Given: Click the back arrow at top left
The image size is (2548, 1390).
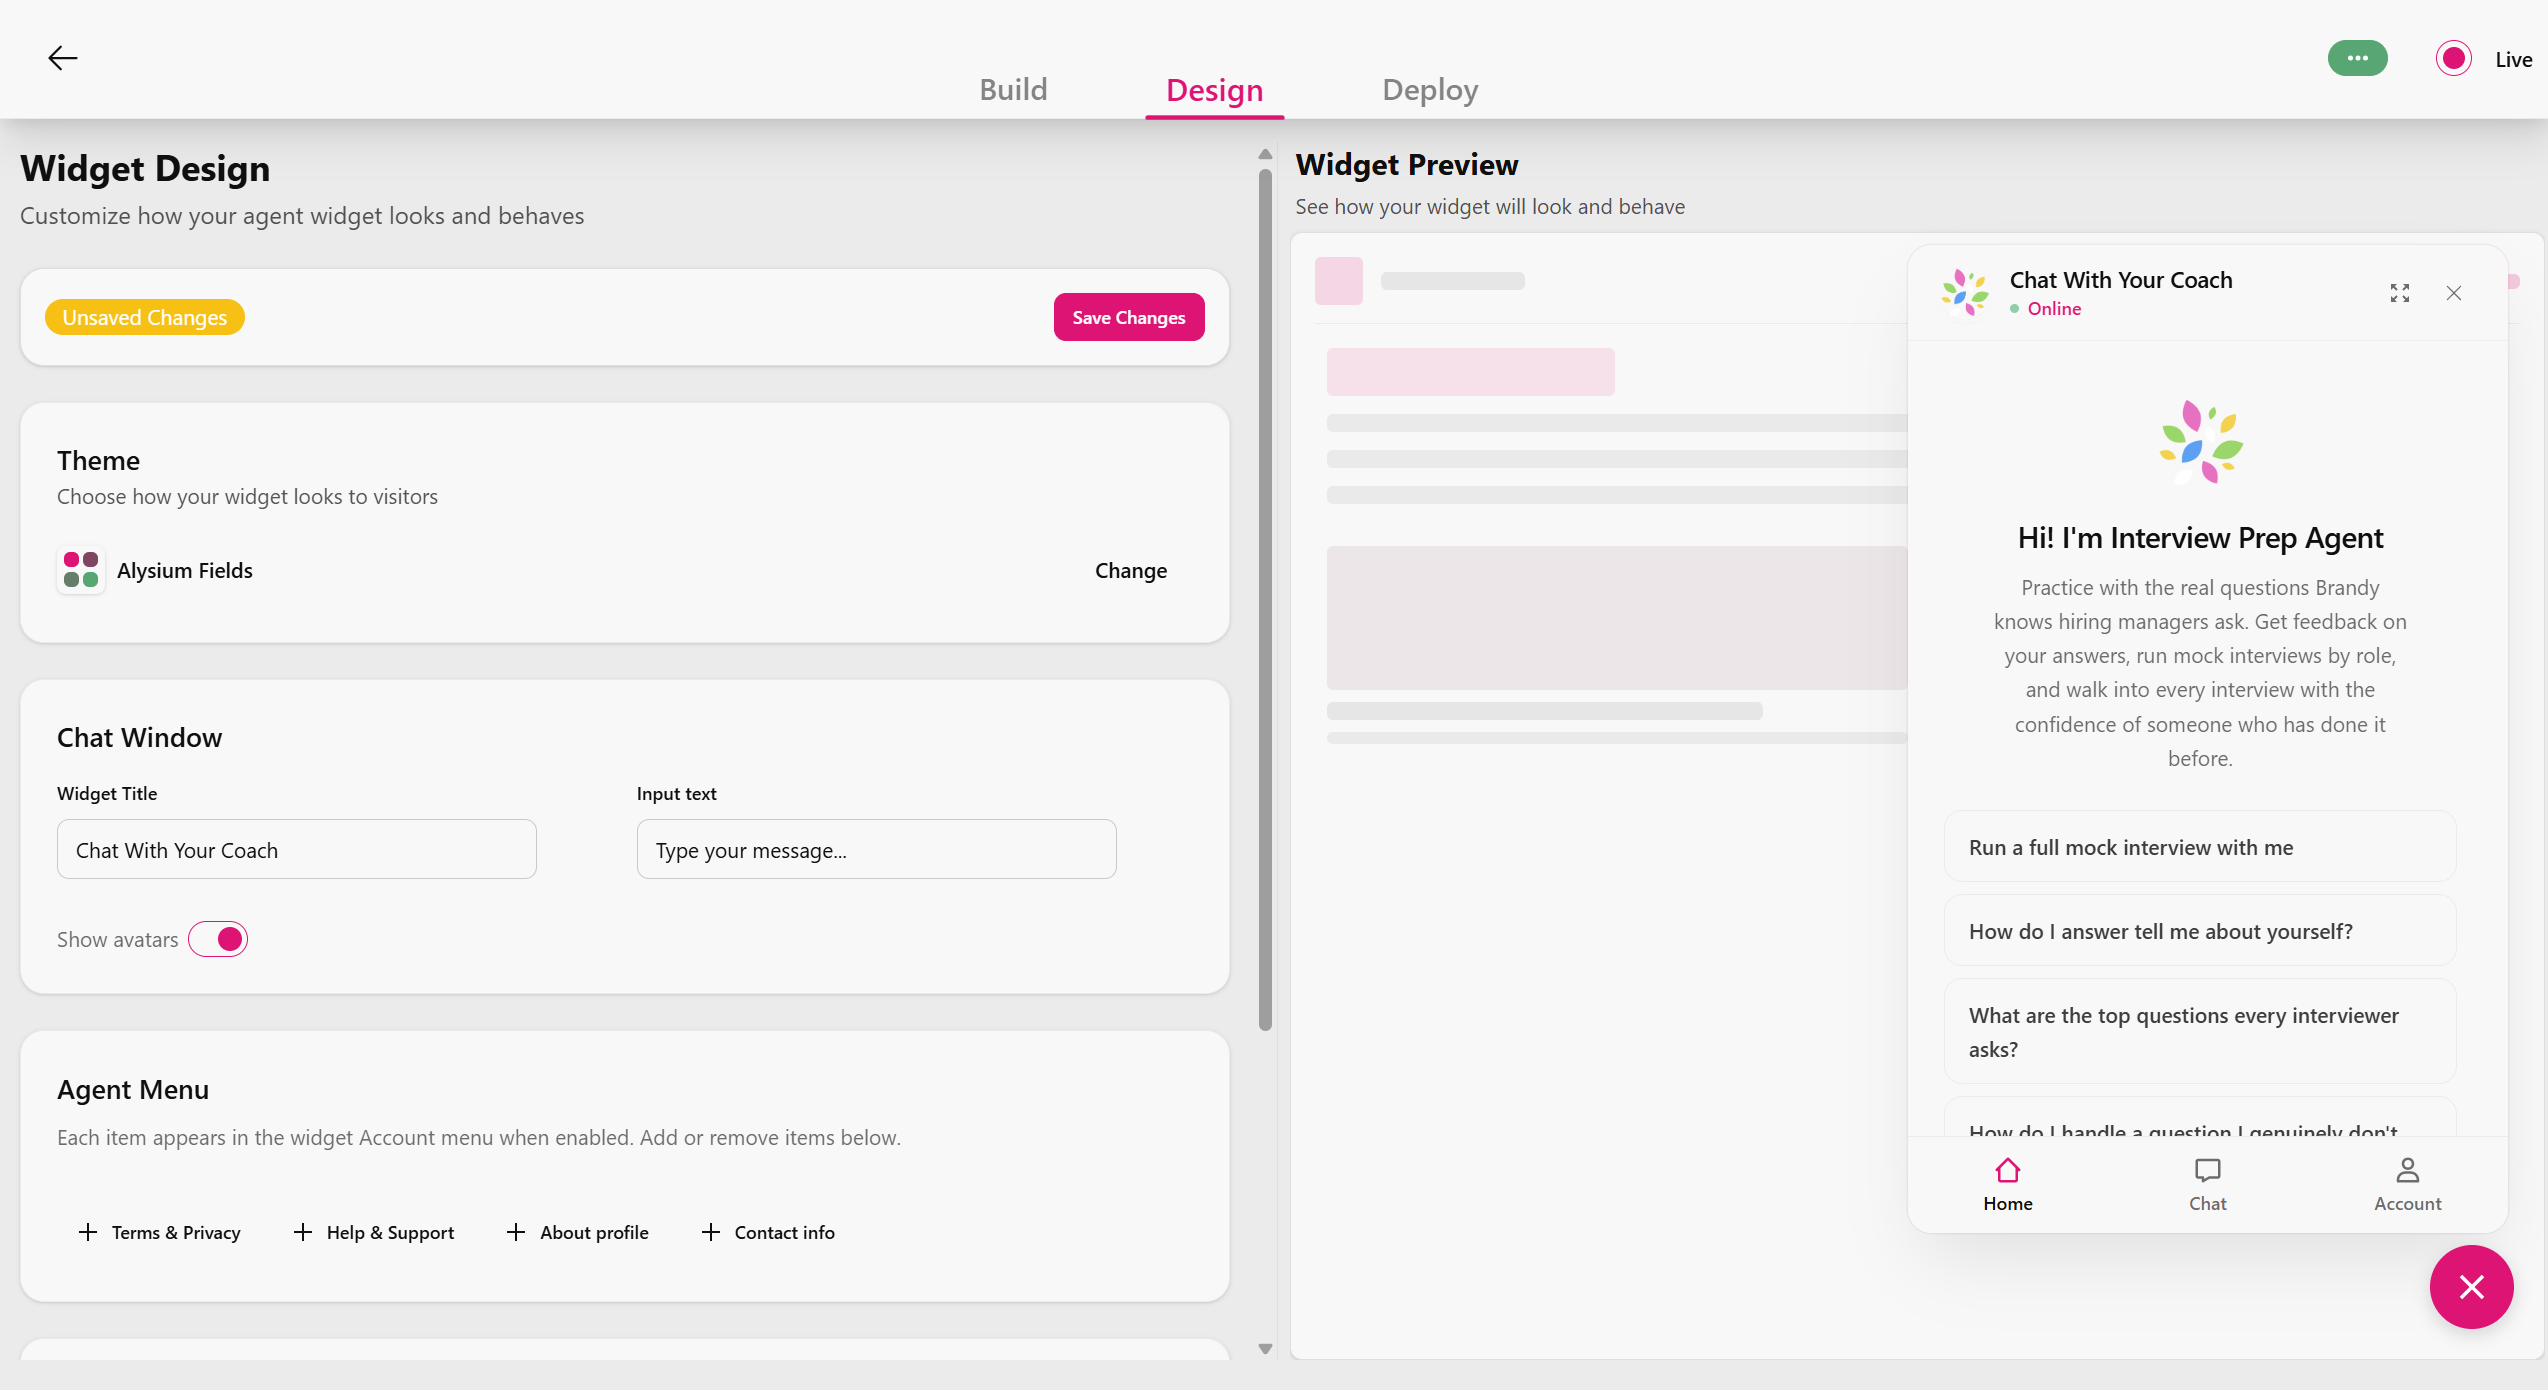Looking at the screenshot, I should pyautogui.click(x=63, y=57).
